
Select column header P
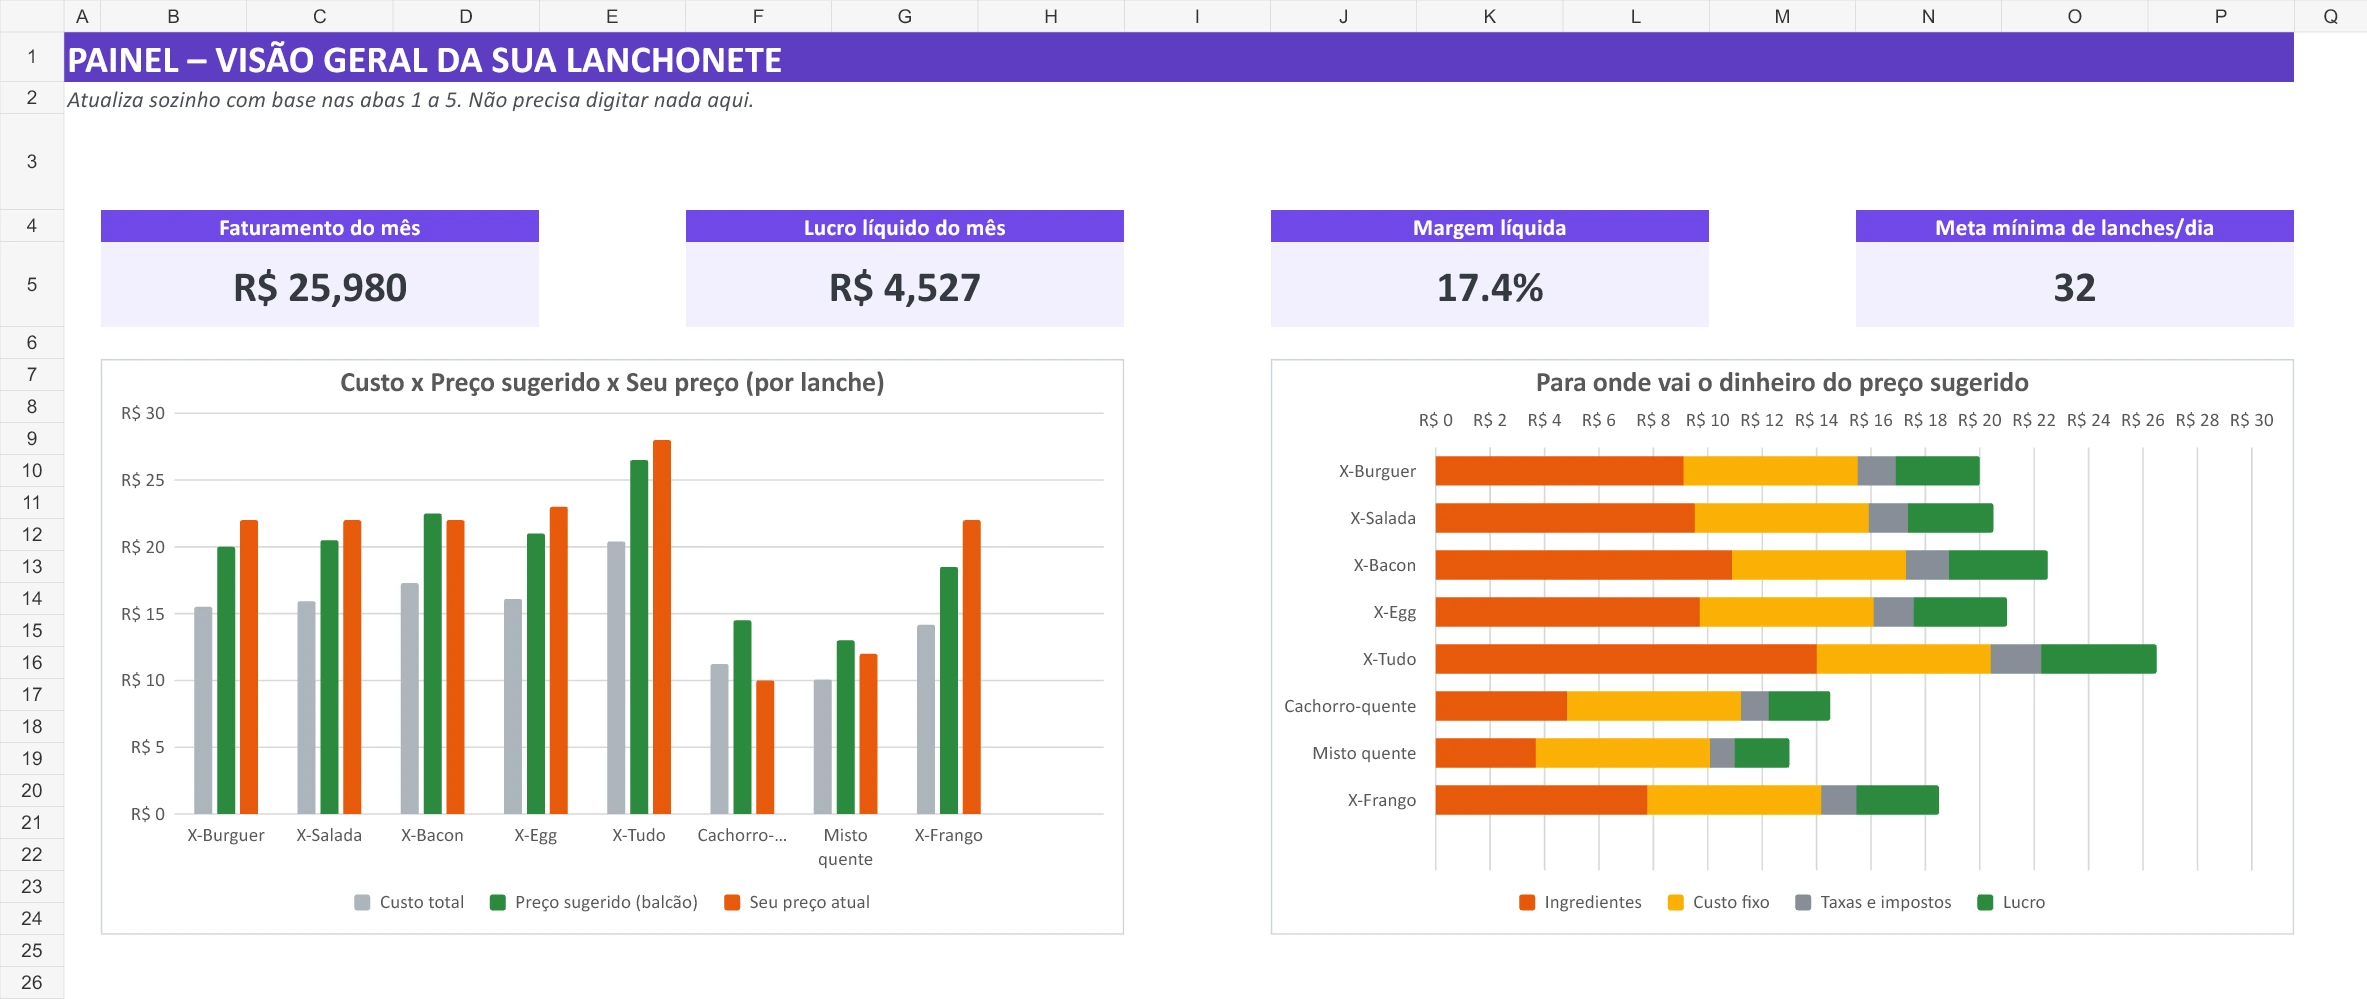2220,16
